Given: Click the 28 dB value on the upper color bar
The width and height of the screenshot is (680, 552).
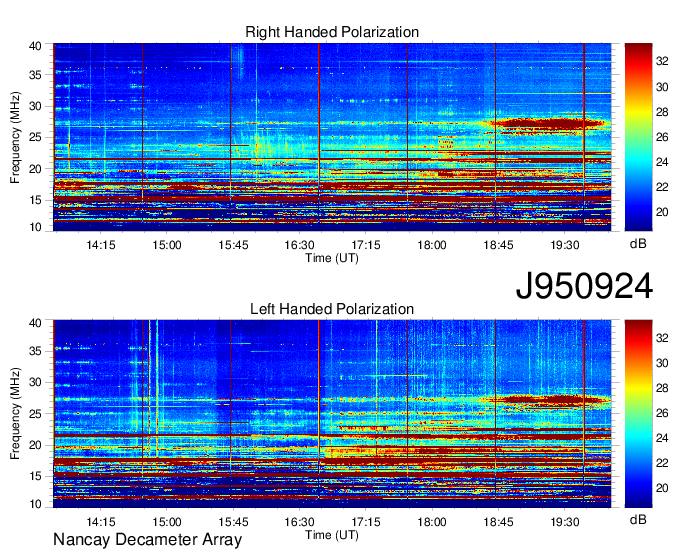Looking at the screenshot, I should (x=662, y=112).
